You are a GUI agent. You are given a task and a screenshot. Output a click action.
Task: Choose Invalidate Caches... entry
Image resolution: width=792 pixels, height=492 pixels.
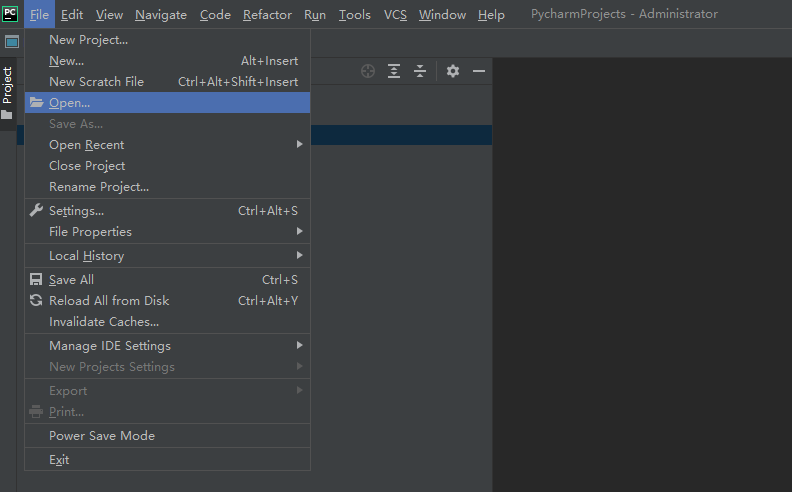pyautogui.click(x=167, y=322)
